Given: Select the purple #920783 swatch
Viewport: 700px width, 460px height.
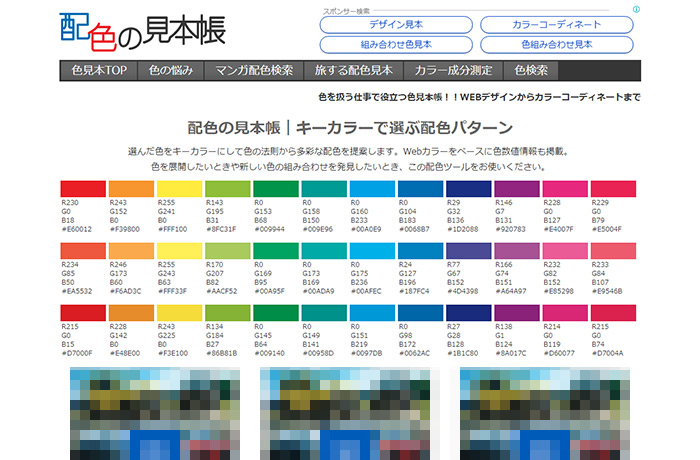Looking at the screenshot, I should point(517,189).
